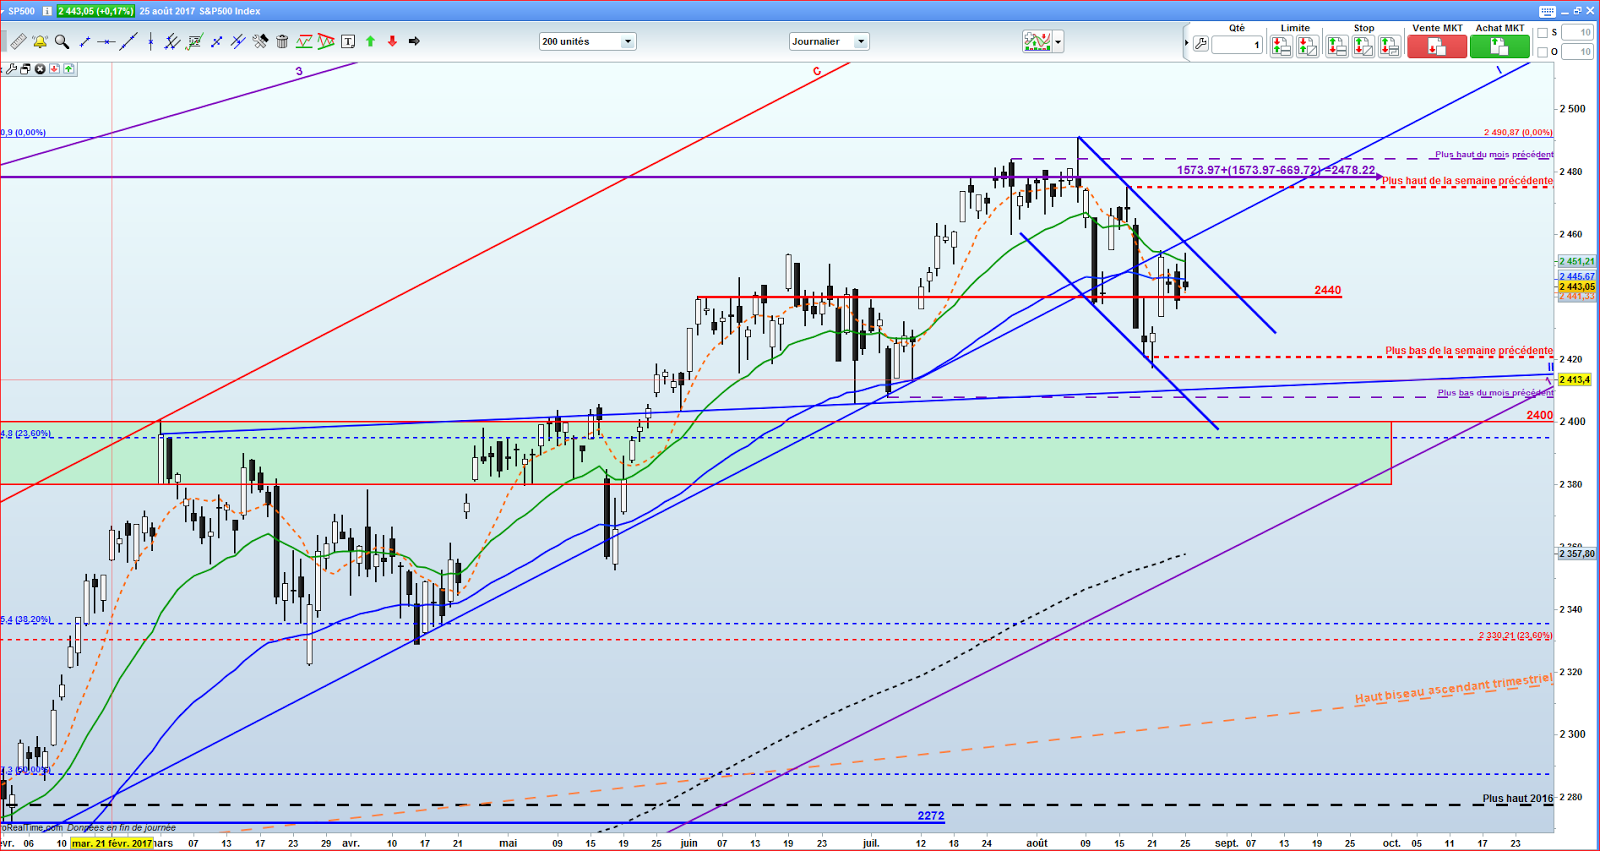Image resolution: width=1600 pixels, height=851 pixels.
Task: Tick the S checkbox
Action: pyautogui.click(x=1542, y=33)
